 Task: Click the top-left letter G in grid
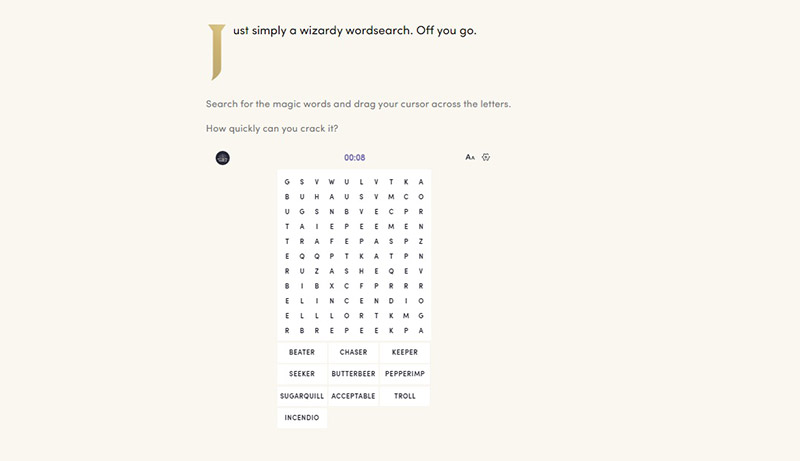(x=287, y=182)
